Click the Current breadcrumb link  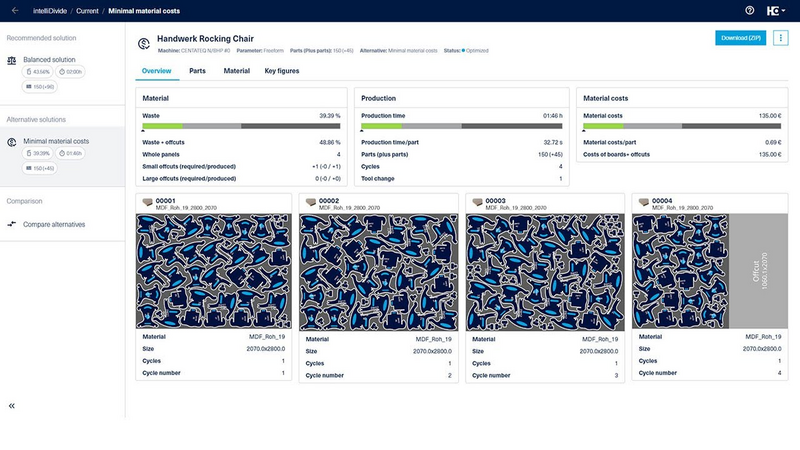[x=86, y=10]
